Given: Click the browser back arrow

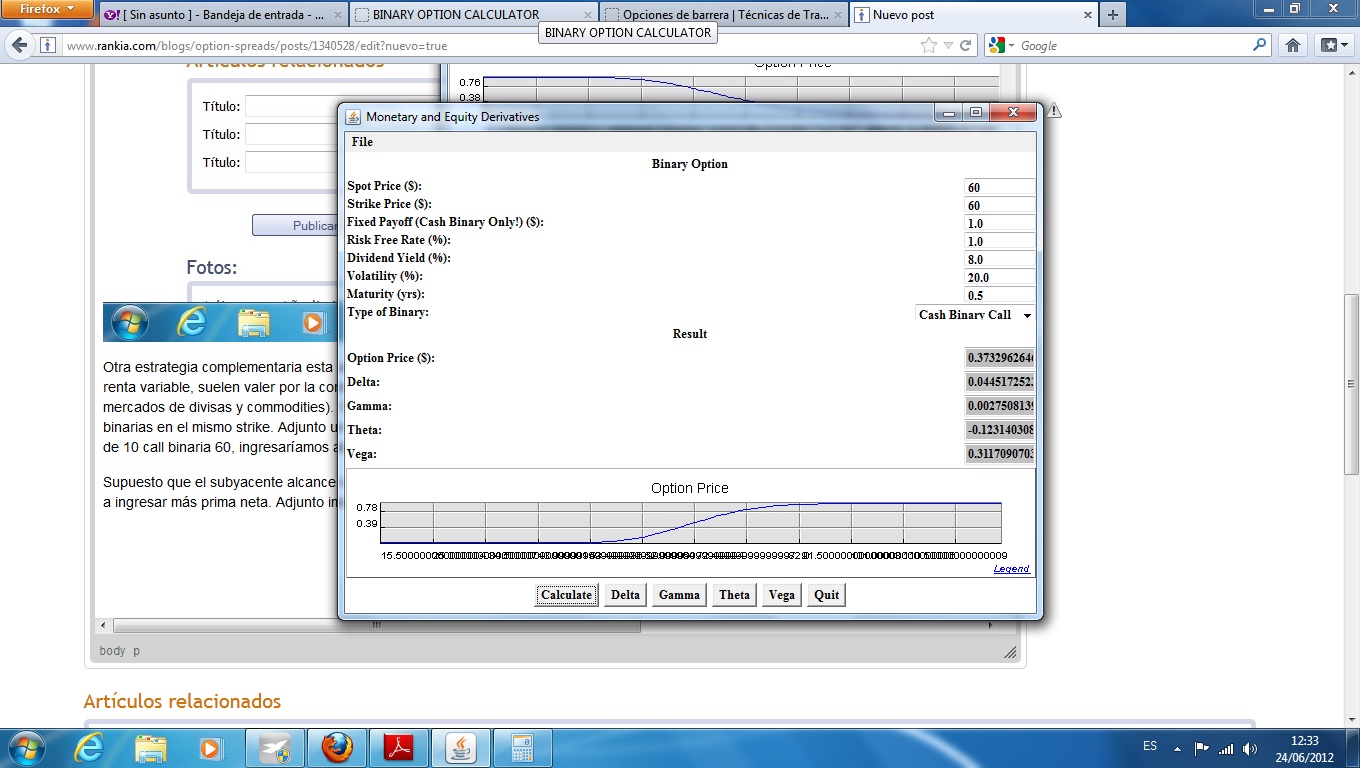Looking at the screenshot, I should [x=18, y=45].
